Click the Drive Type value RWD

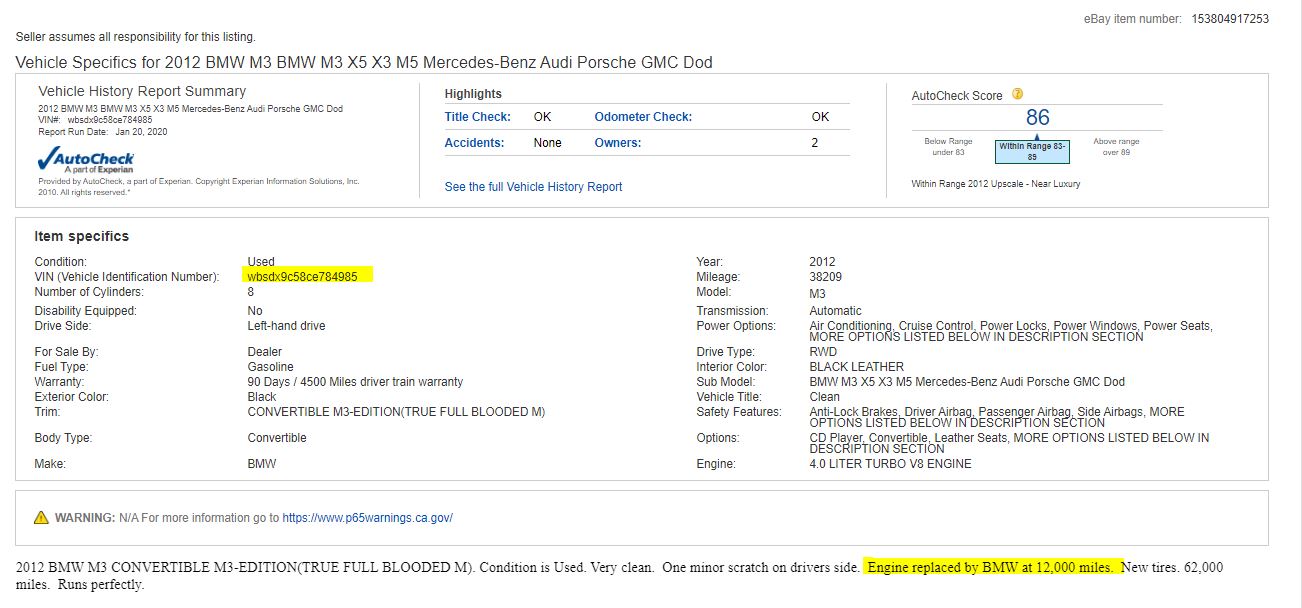[824, 352]
